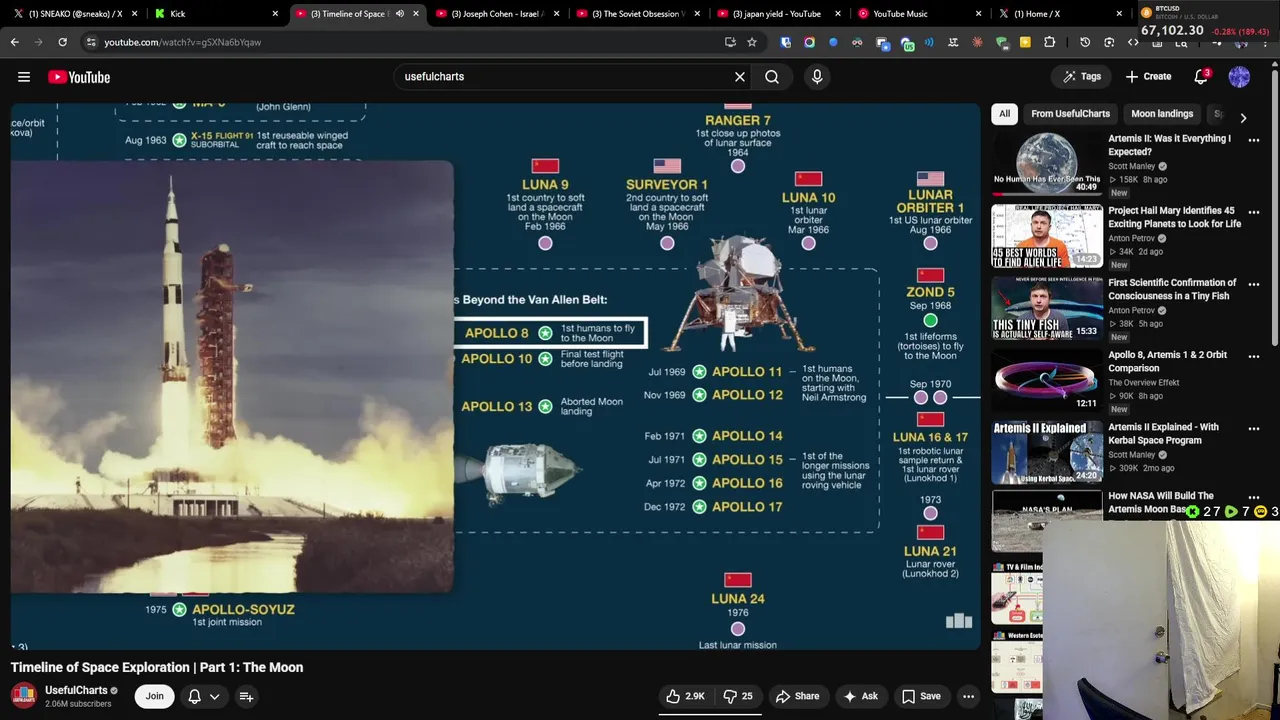Click the Share button
Viewport: 1280px width, 720px height.
(x=797, y=696)
